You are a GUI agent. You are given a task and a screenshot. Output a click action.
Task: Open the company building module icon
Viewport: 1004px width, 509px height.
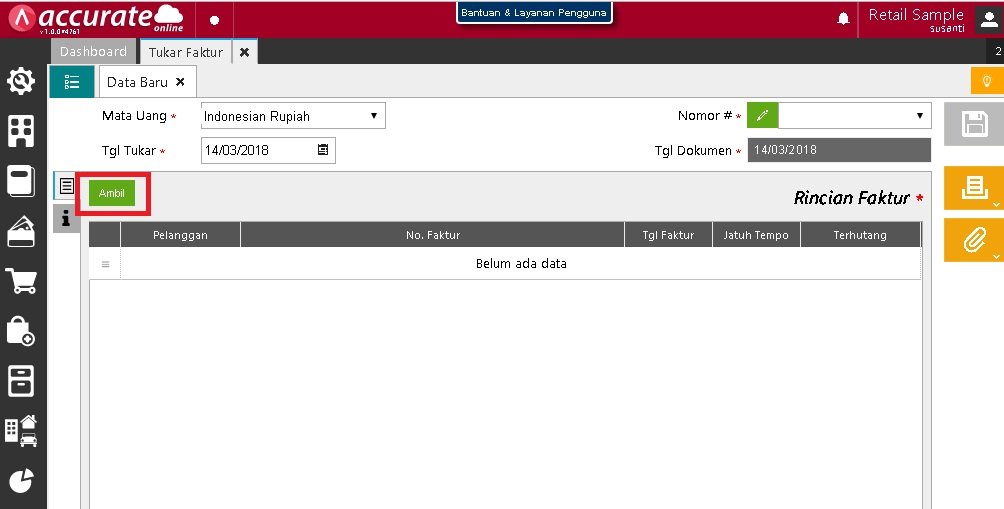[x=22, y=130]
